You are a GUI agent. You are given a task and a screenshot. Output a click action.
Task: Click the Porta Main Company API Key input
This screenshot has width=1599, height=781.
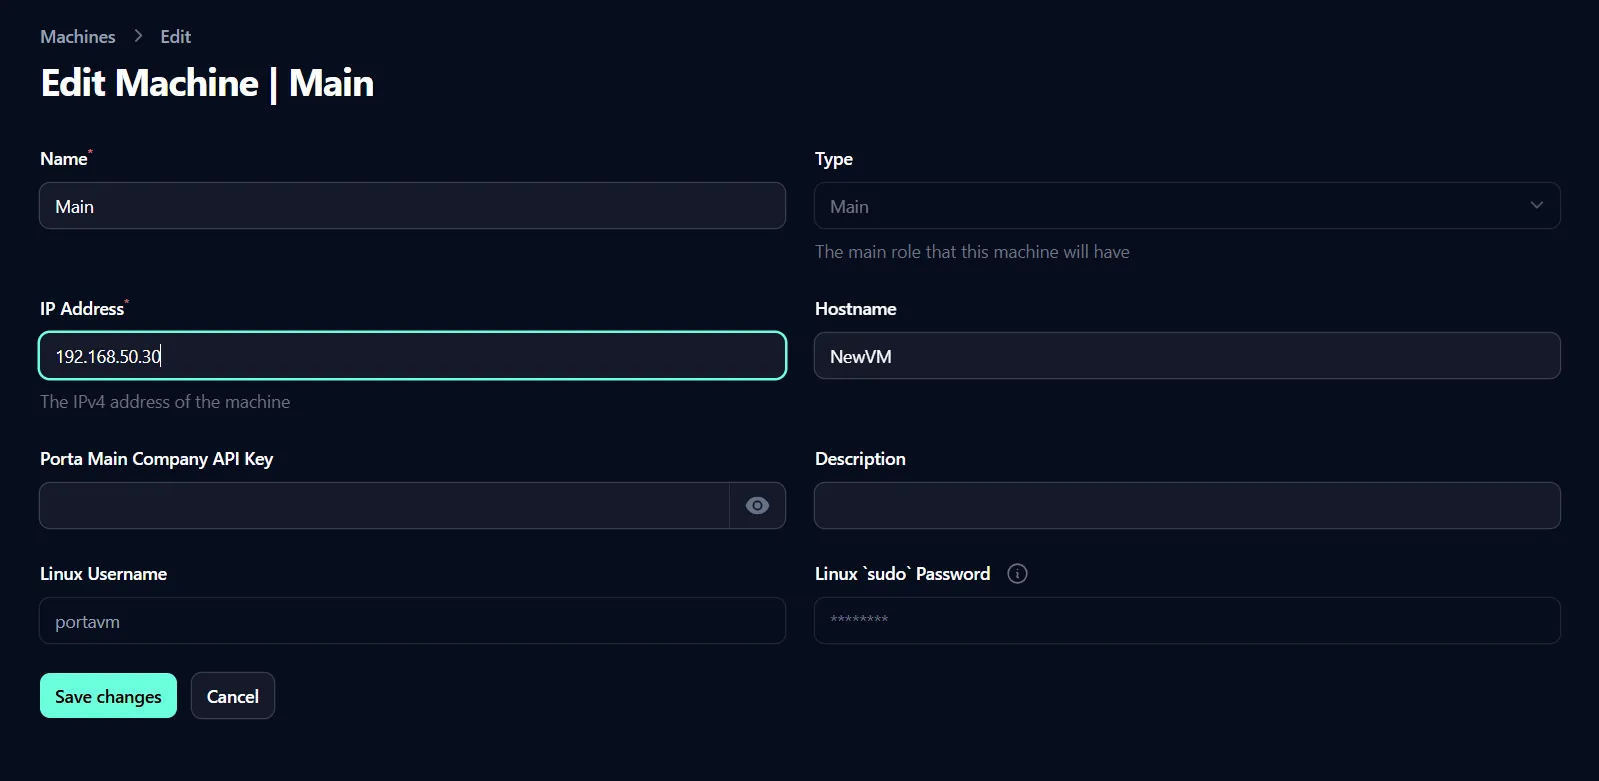(384, 506)
